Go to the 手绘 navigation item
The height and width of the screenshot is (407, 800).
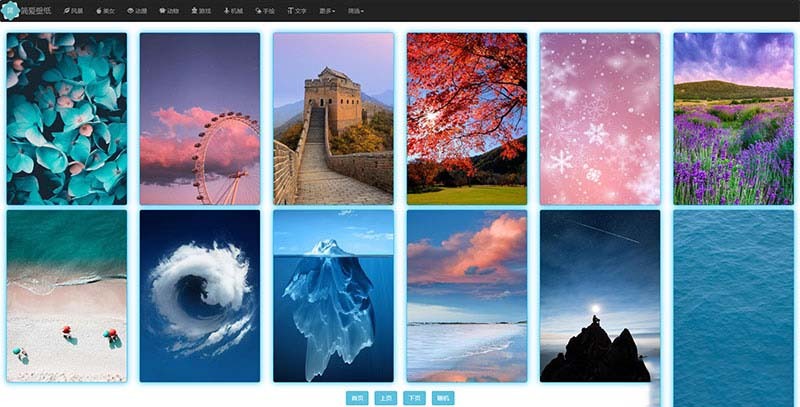264,10
